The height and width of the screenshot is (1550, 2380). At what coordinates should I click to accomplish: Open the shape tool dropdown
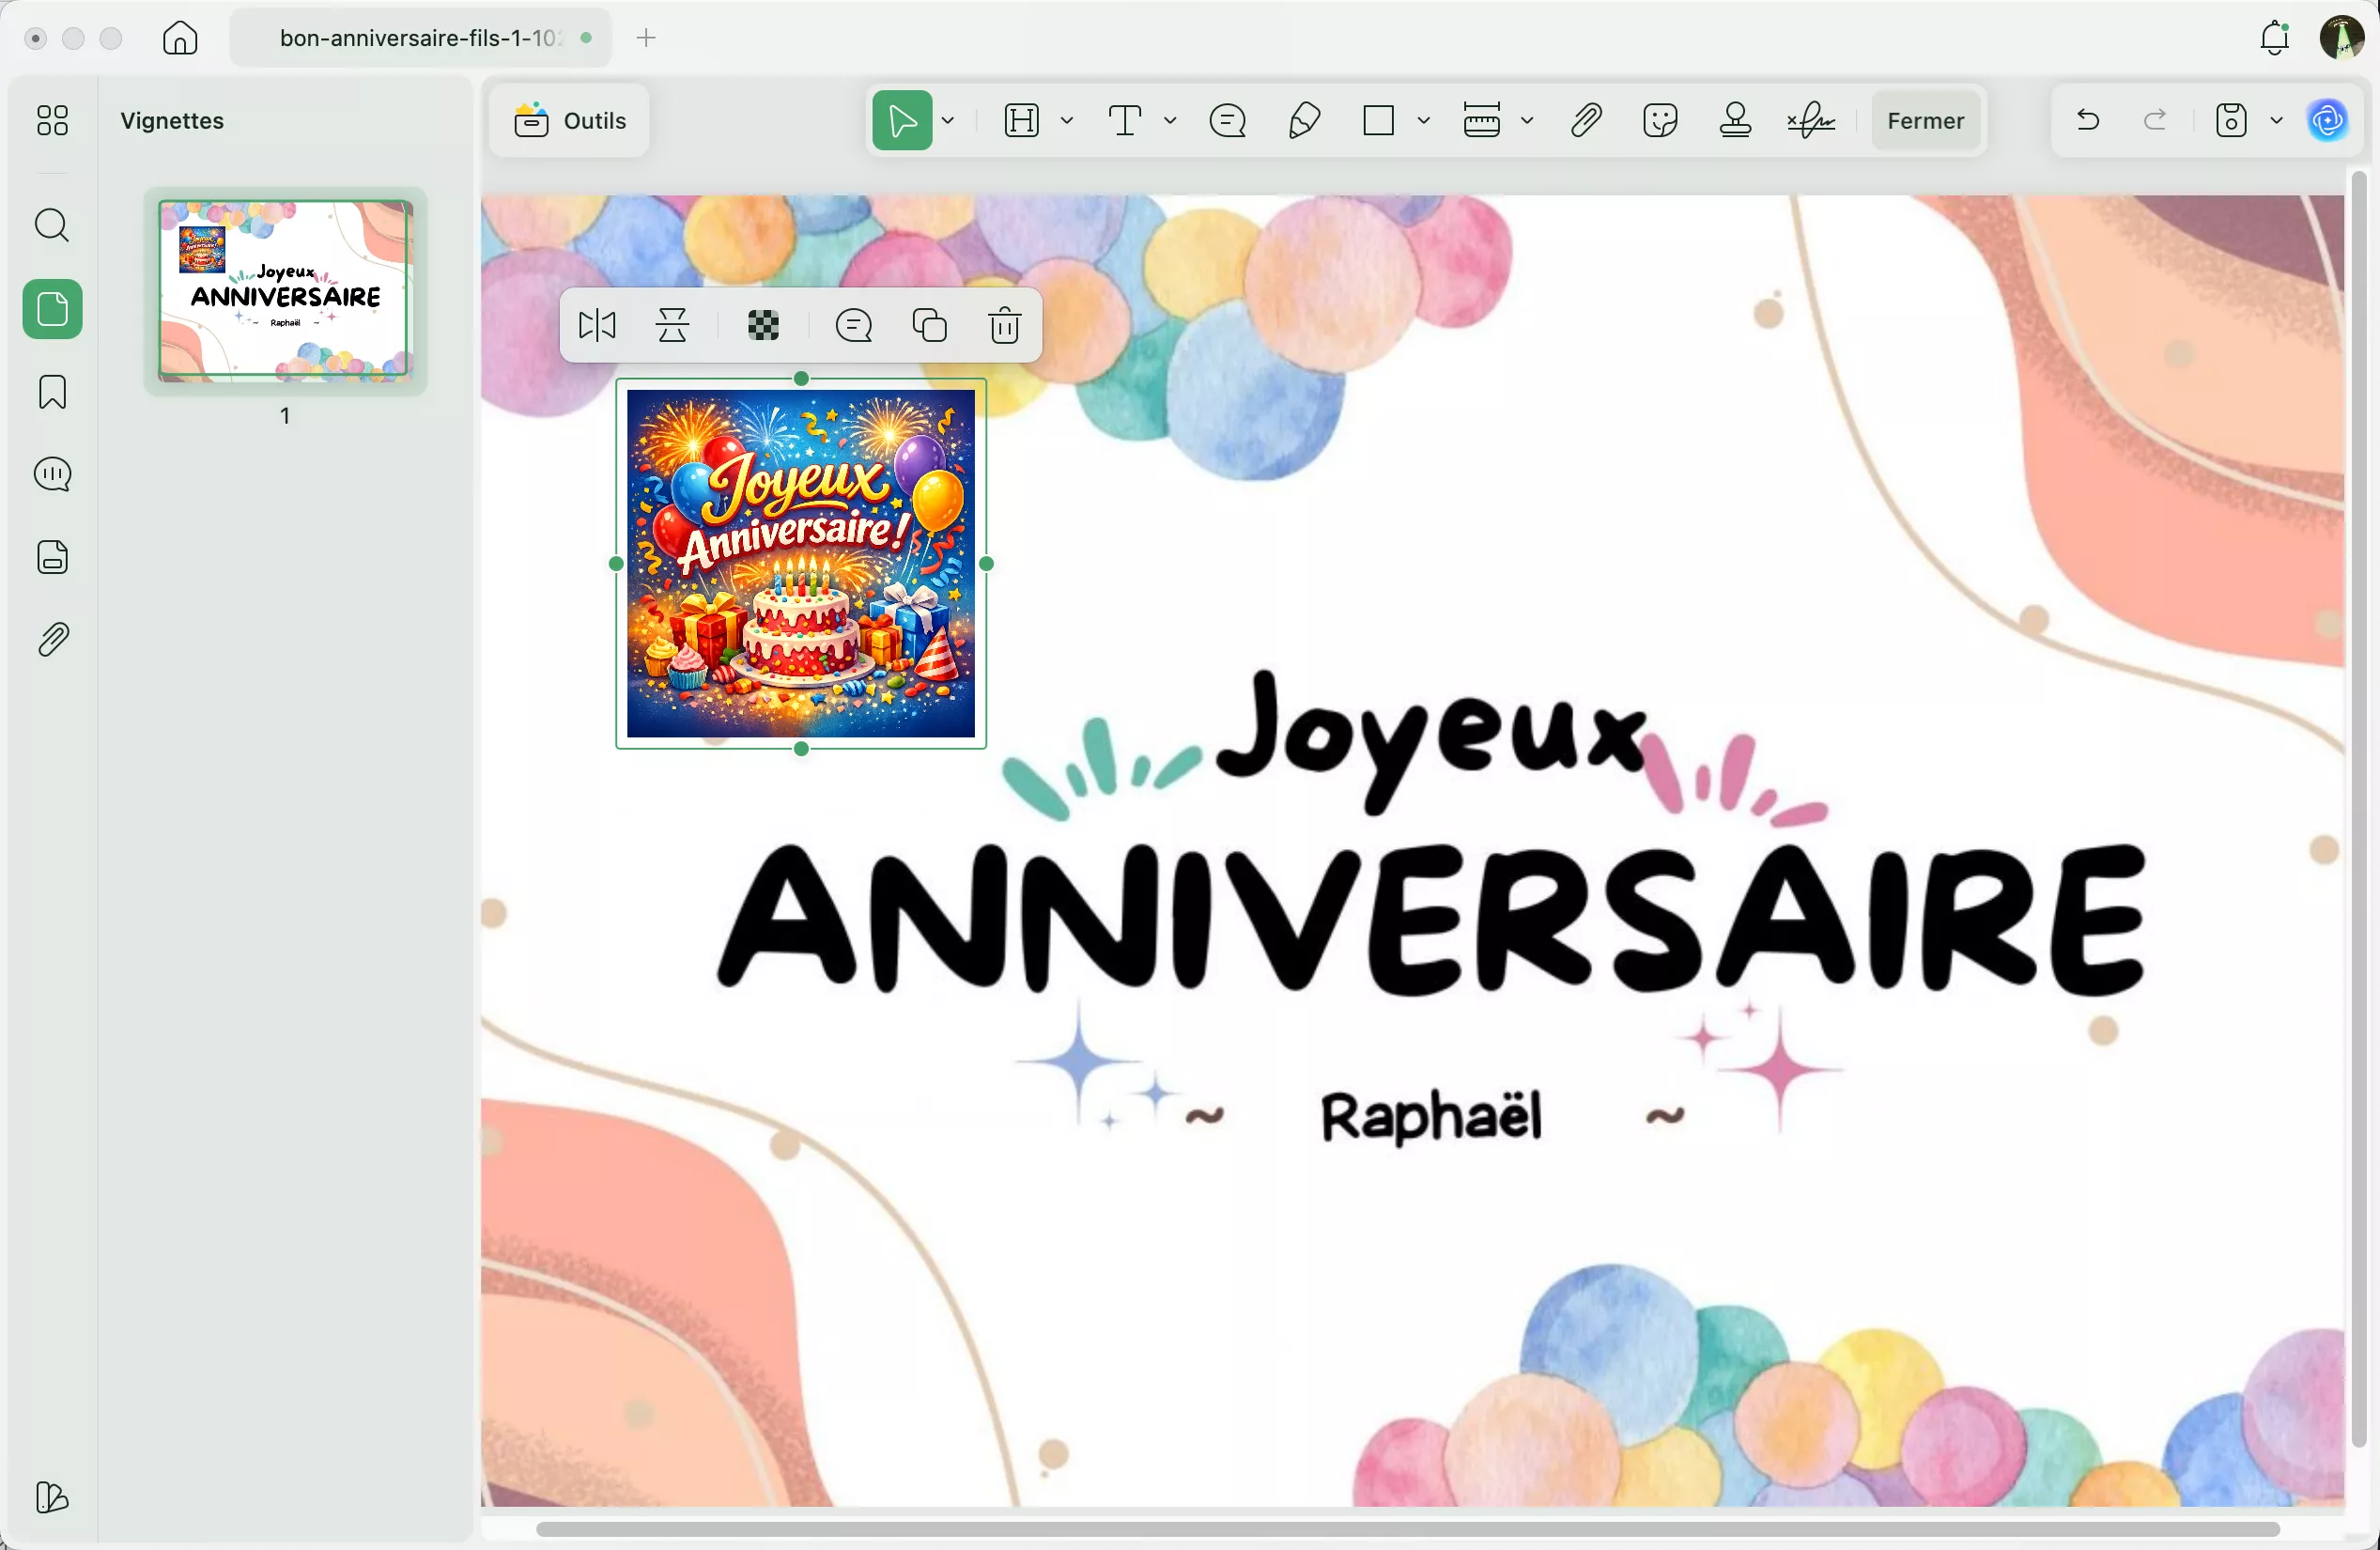(1424, 120)
